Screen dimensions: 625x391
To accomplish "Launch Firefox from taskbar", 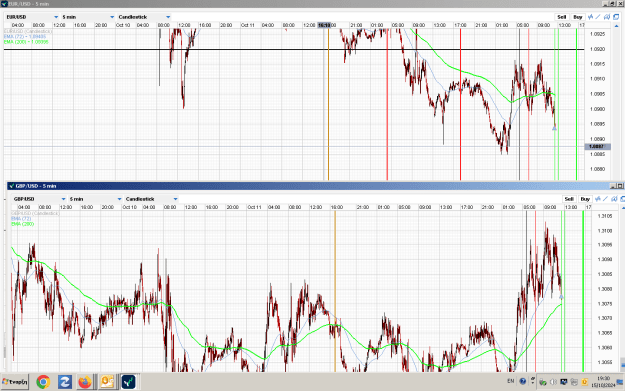I will pos(85,382).
